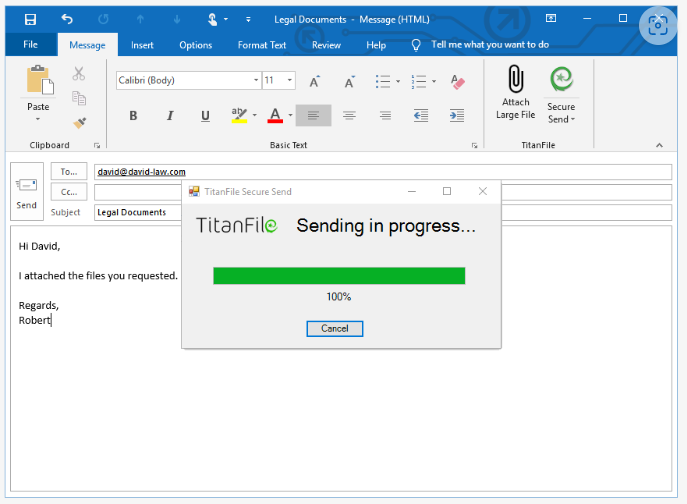Expand the numbering style arrow
Screen dimensions: 687x504
coord(434,81)
